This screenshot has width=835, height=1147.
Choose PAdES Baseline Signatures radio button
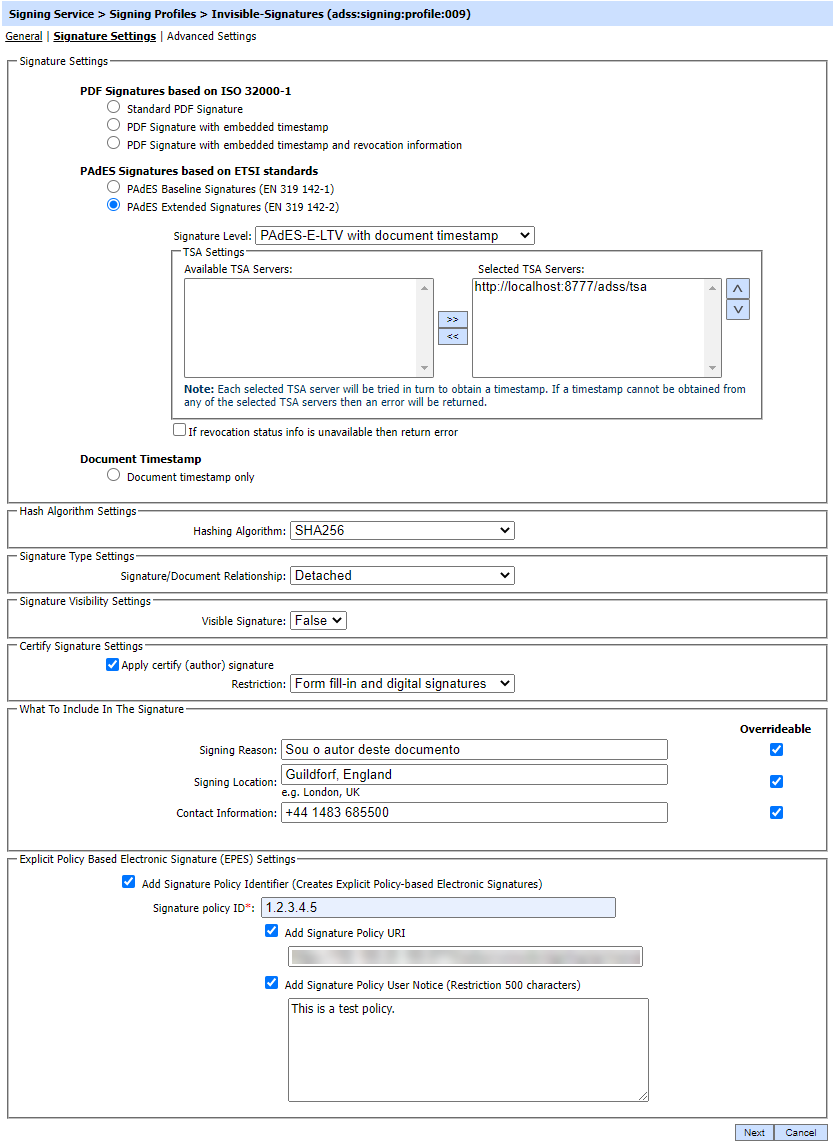114,187
